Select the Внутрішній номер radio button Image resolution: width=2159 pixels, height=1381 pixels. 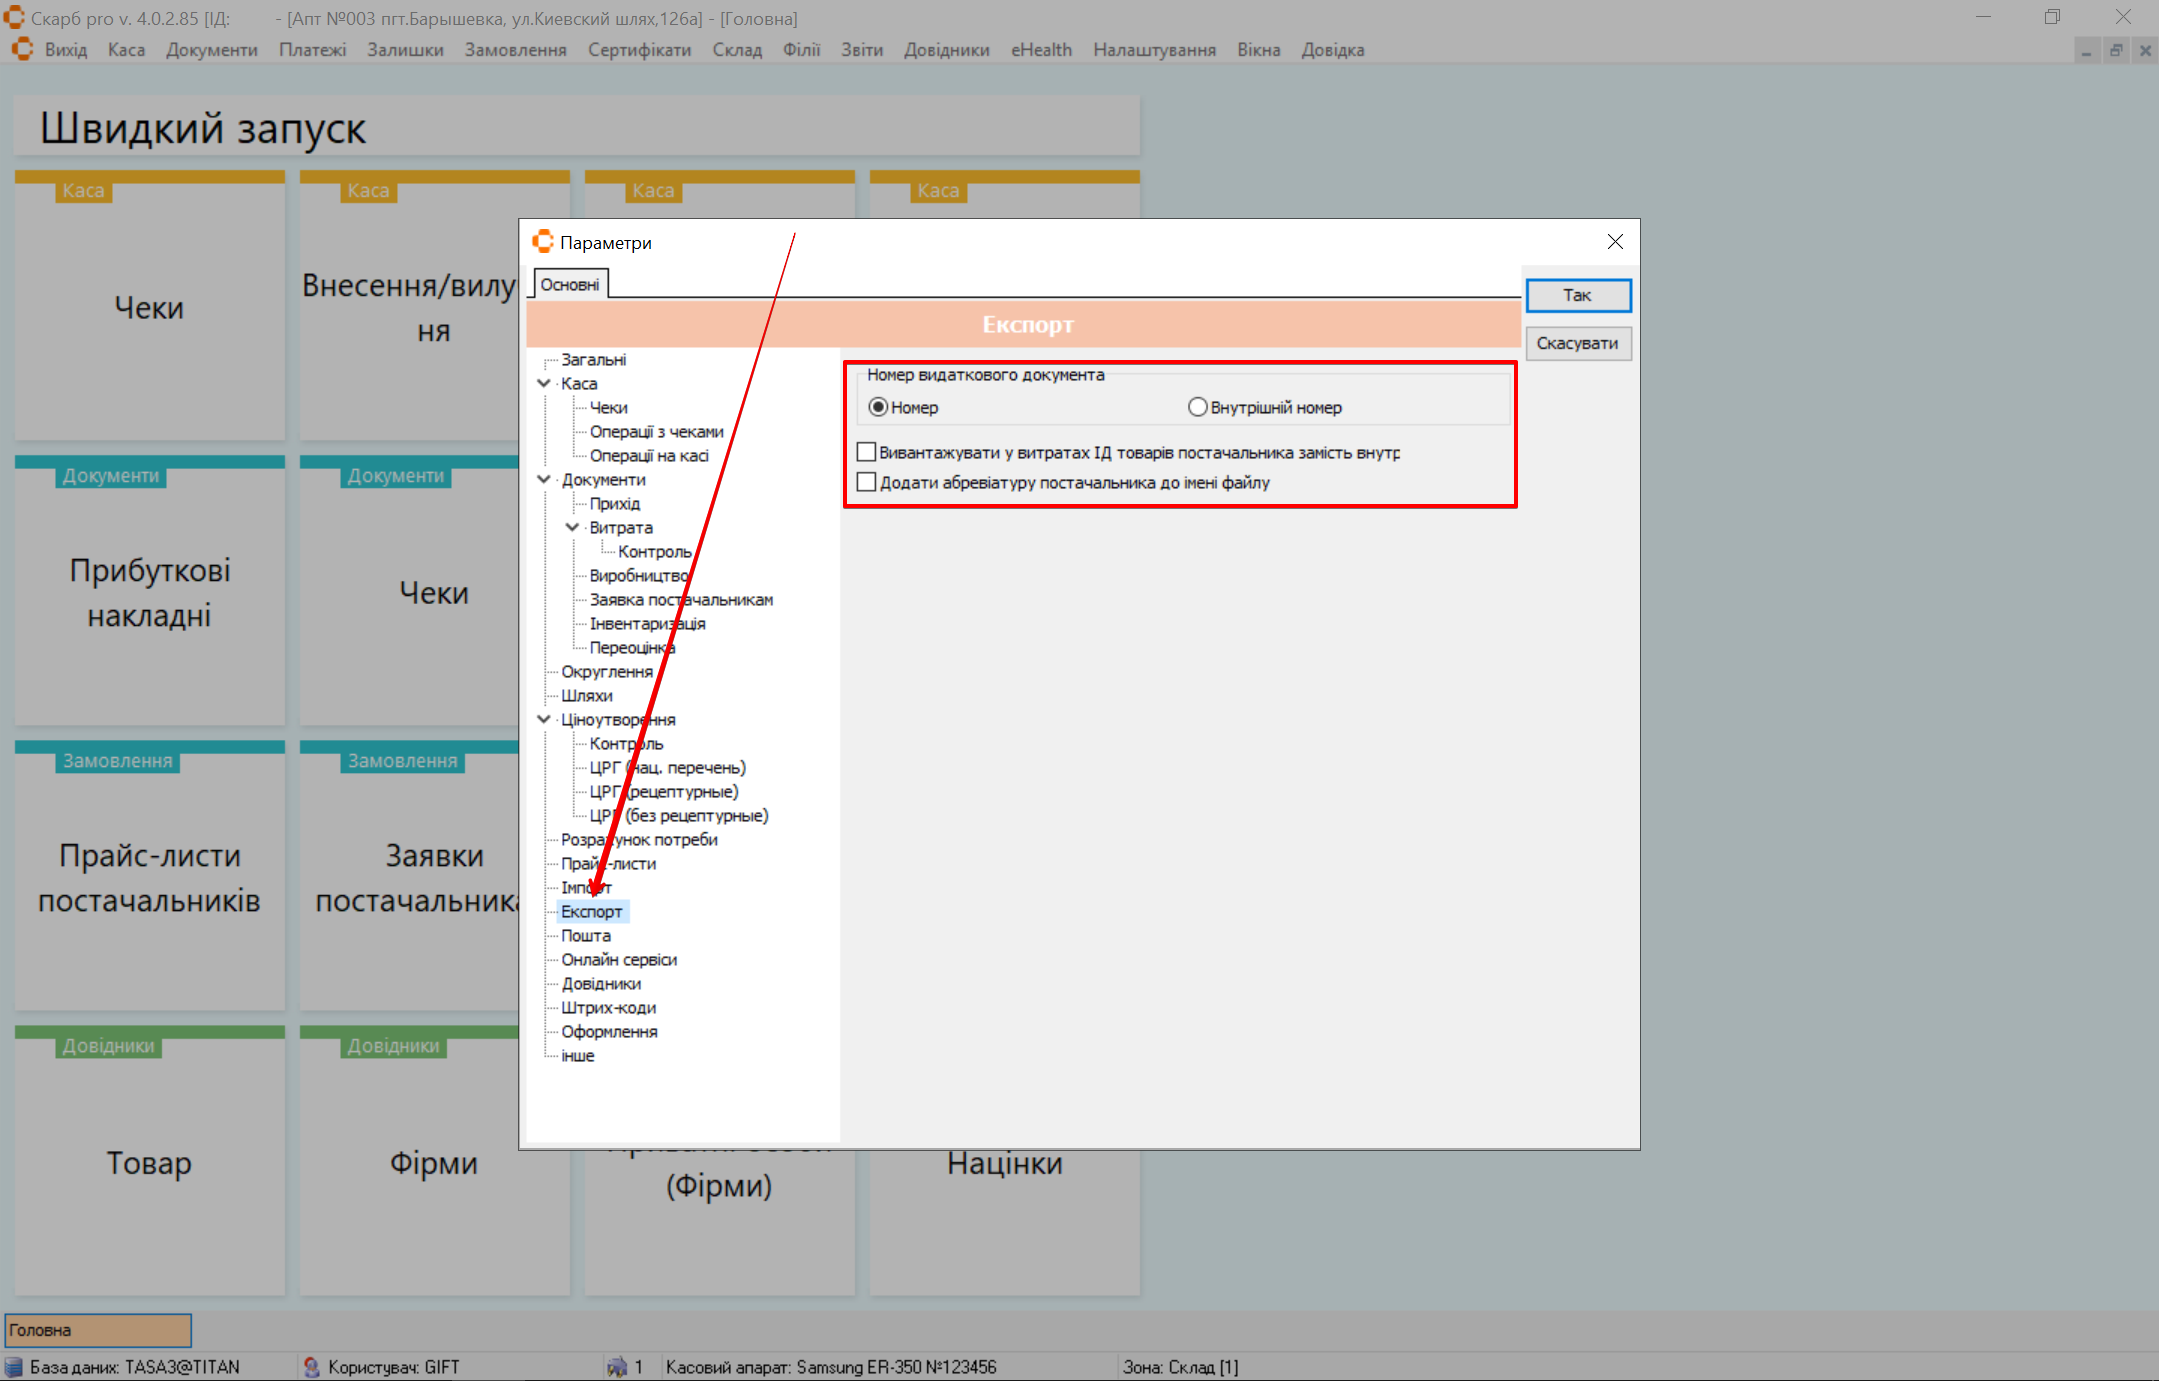pos(1197,407)
